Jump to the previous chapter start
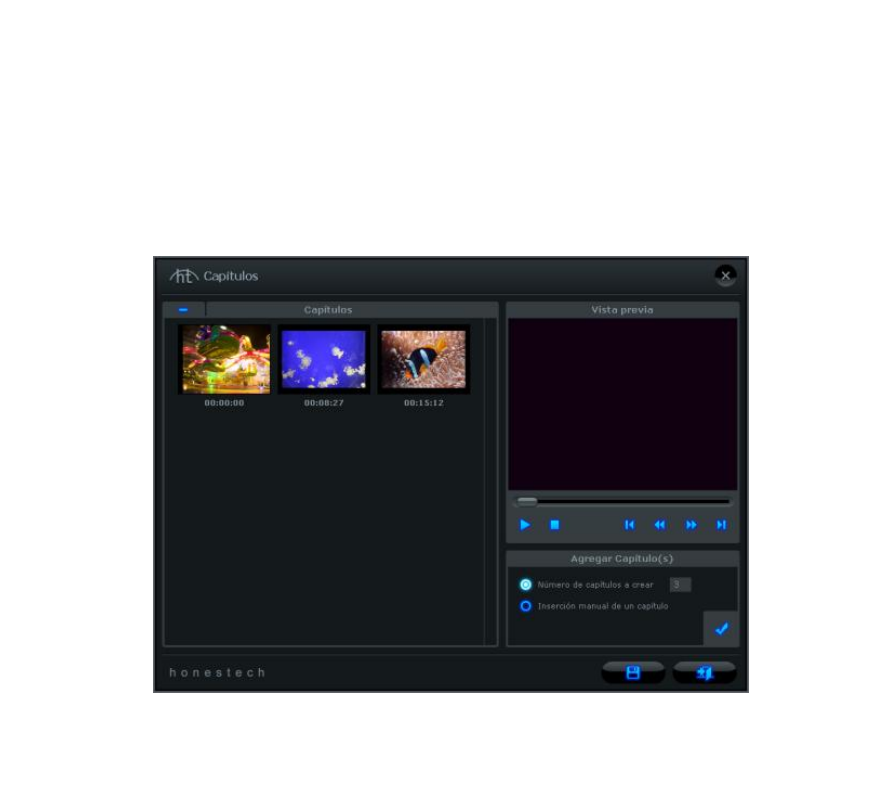 (629, 524)
